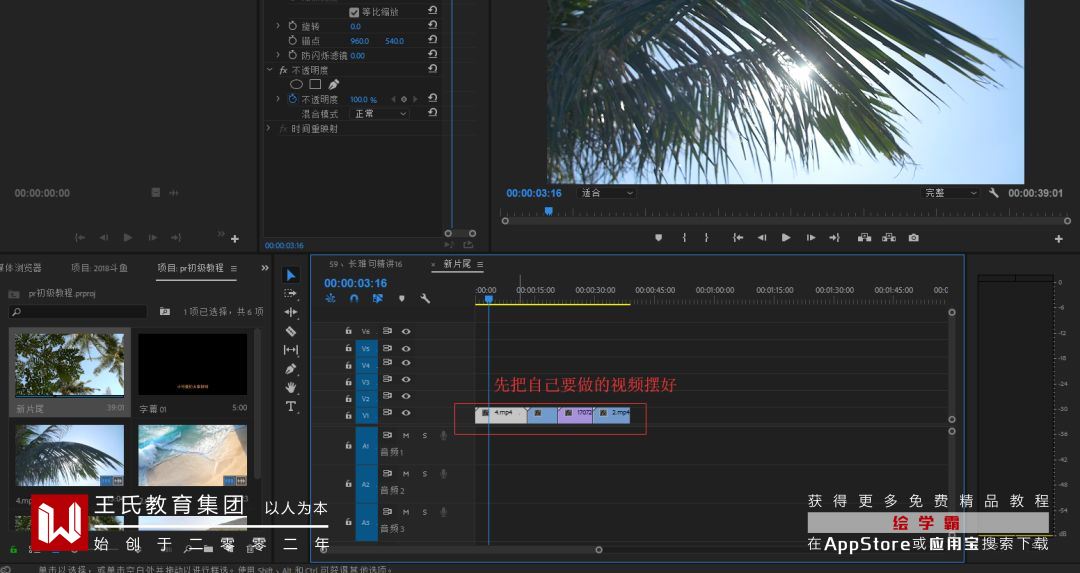Image resolution: width=1080 pixels, height=573 pixels.
Task: Select the 4.mp4 clip on V1
Action: 501,415
